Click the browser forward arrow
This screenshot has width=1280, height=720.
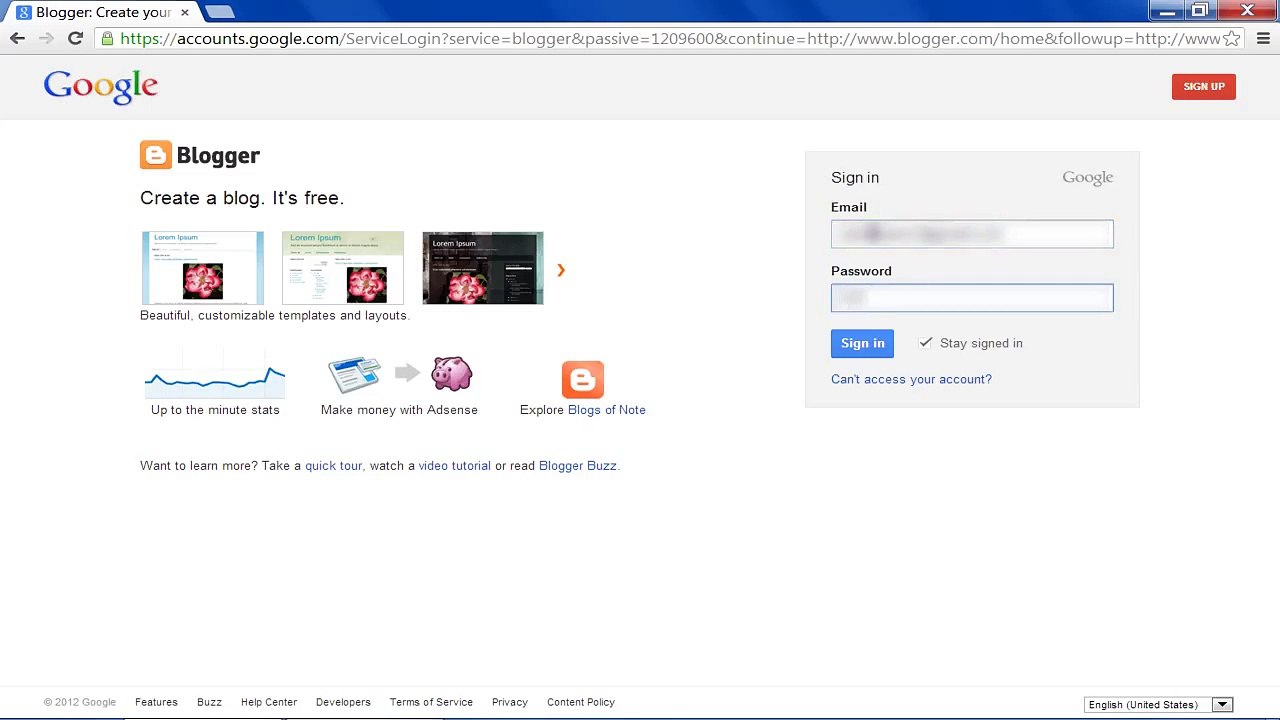(x=46, y=39)
